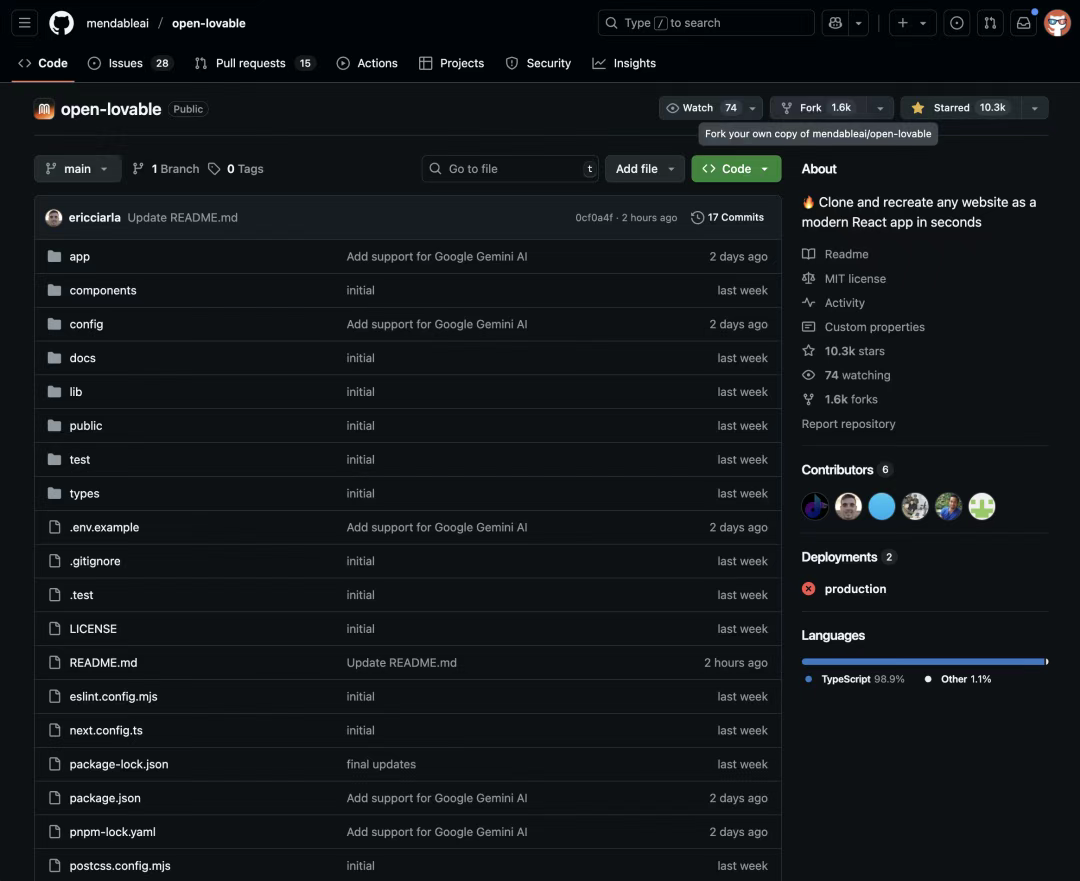View the 10.3k stars link
1080x881 pixels.
(x=843, y=351)
